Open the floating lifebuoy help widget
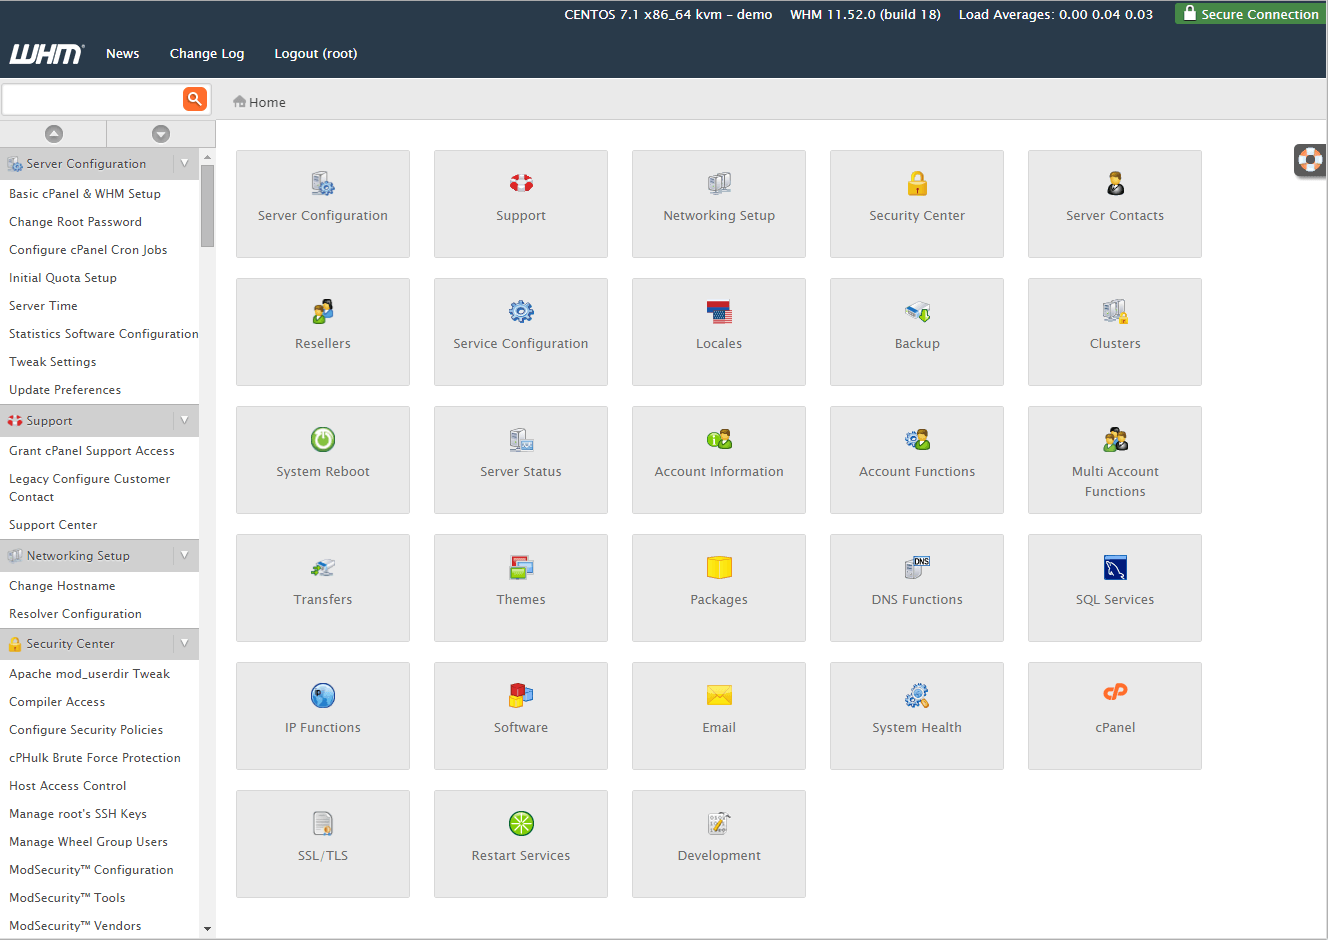Image resolution: width=1328 pixels, height=940 pixels. click(1310, 160)
